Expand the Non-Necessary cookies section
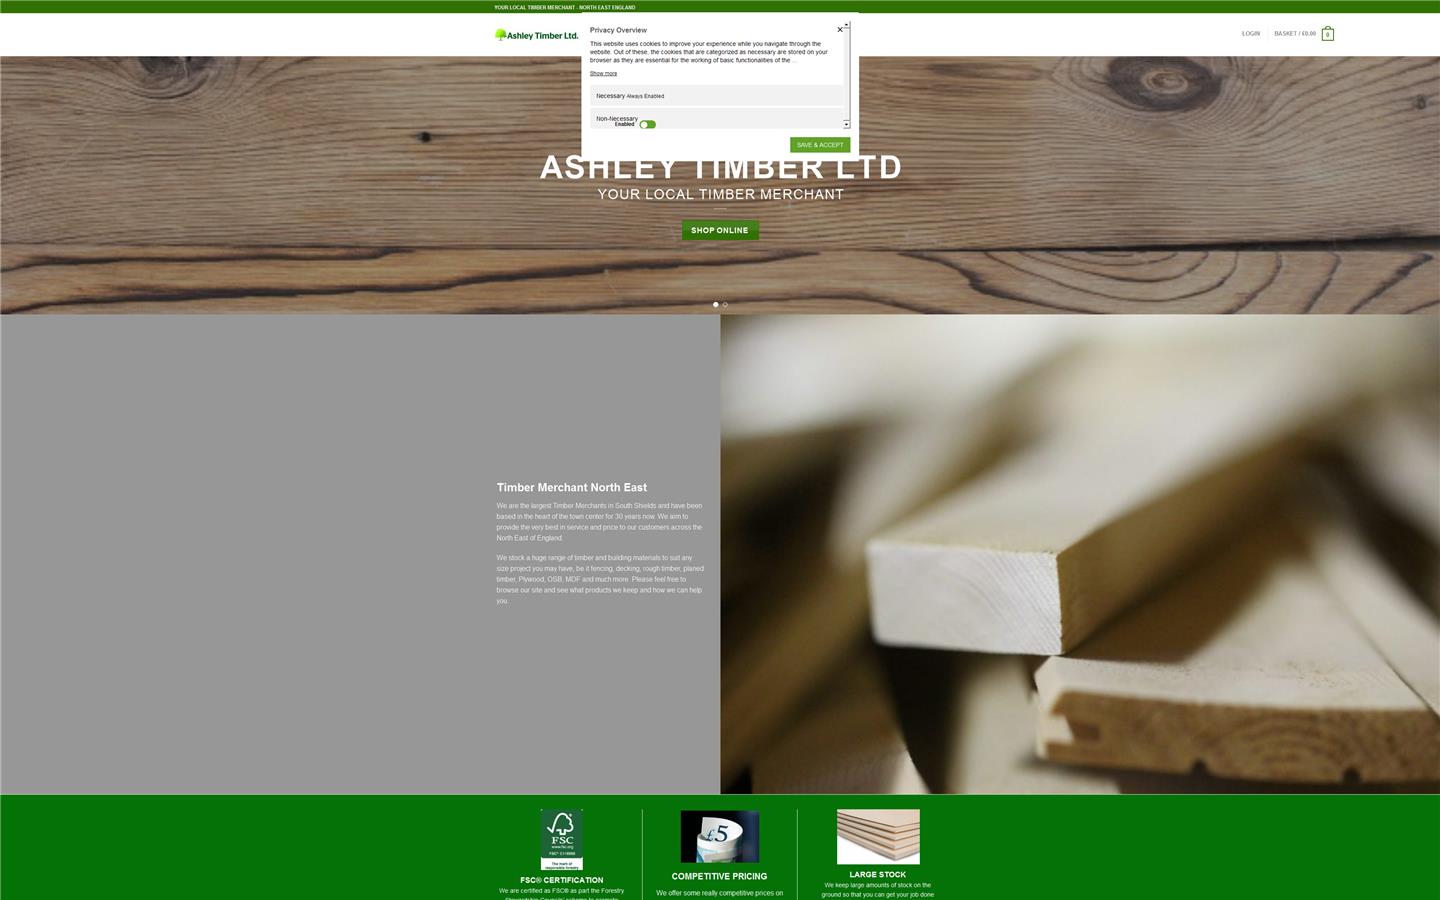This screenshot has height=900, width=1440. click(617, 118)
